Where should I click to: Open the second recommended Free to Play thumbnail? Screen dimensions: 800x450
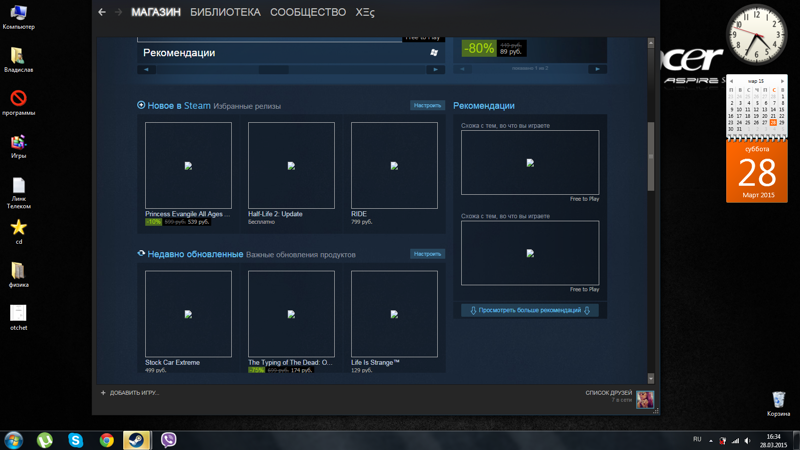pos(530,253)
